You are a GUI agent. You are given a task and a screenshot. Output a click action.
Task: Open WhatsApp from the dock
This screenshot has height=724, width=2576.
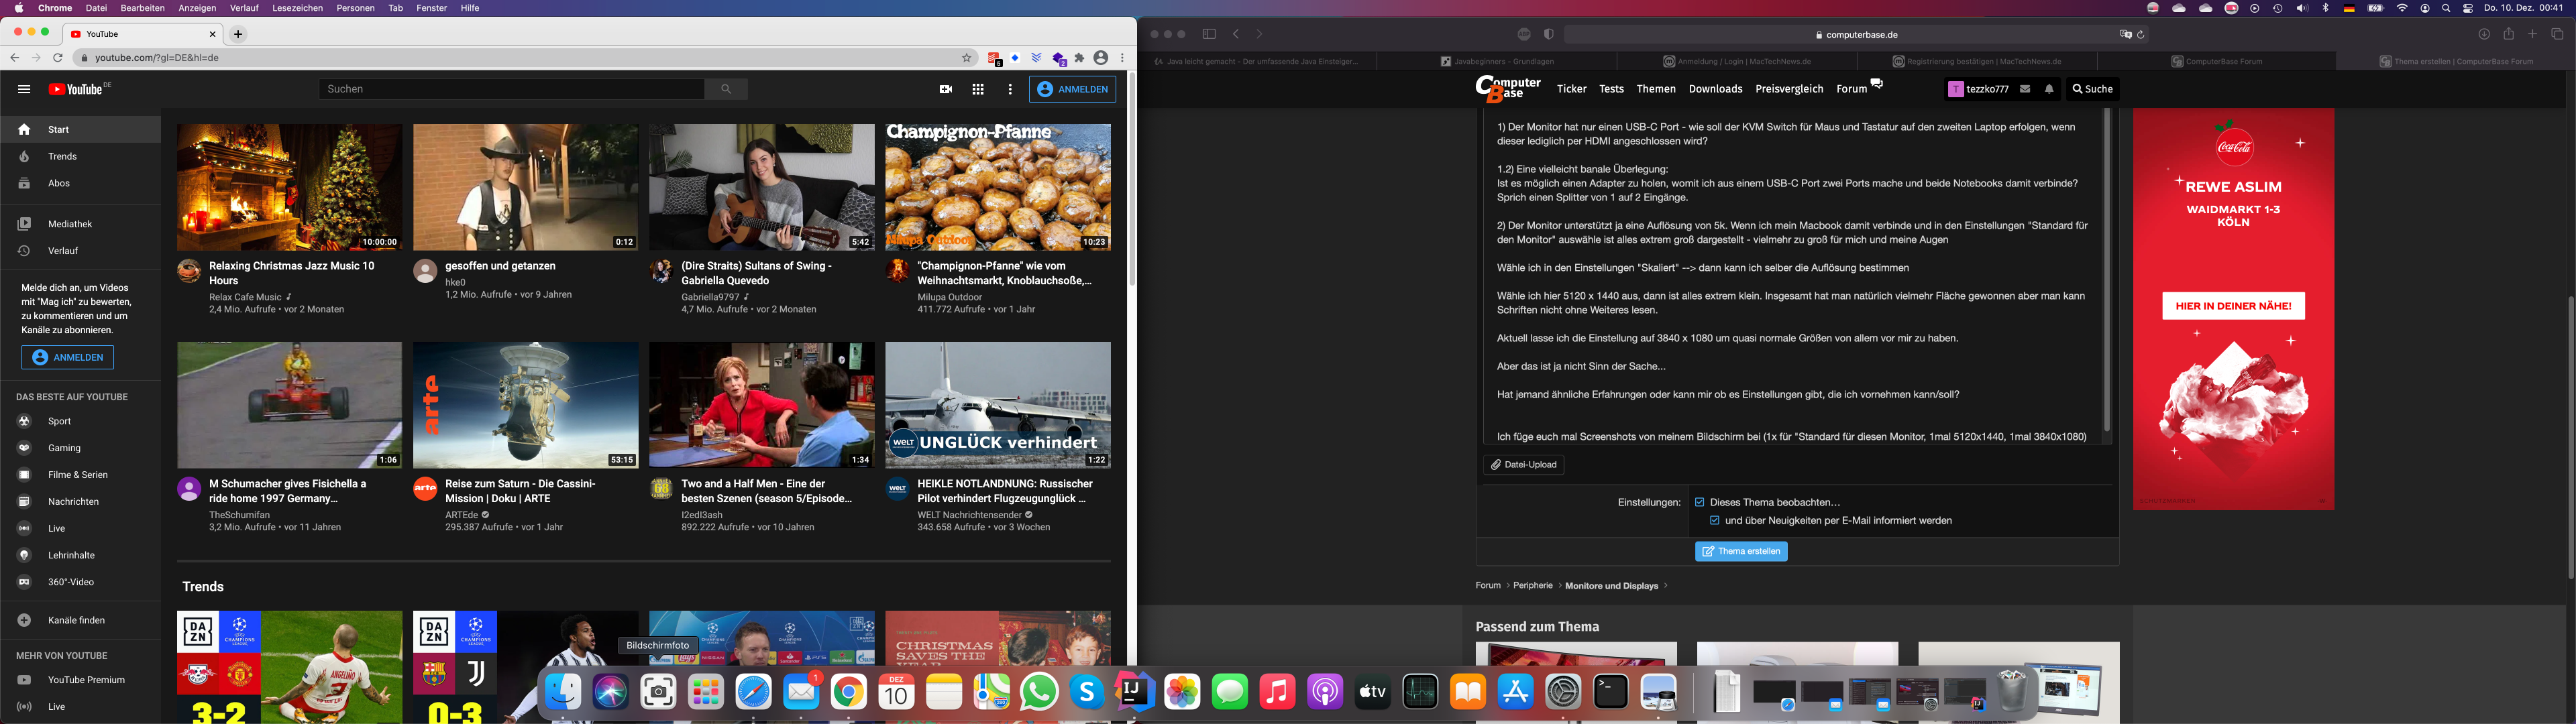click(1039, 692)
